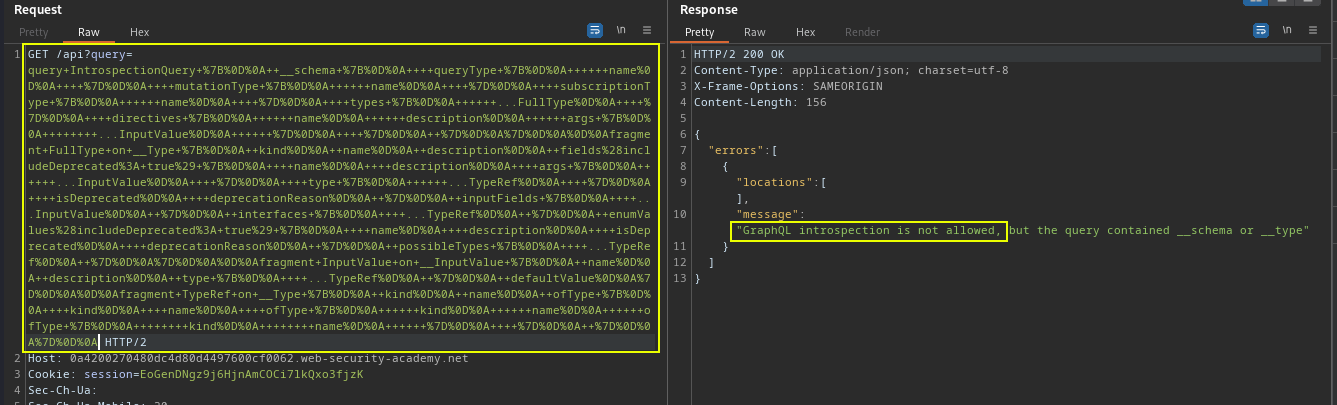Image resolution: width=1337 pixels, height=405 pixels.
Task: Open Response panel options menu
Action: pyautogui.click(x=1313, y=31)
